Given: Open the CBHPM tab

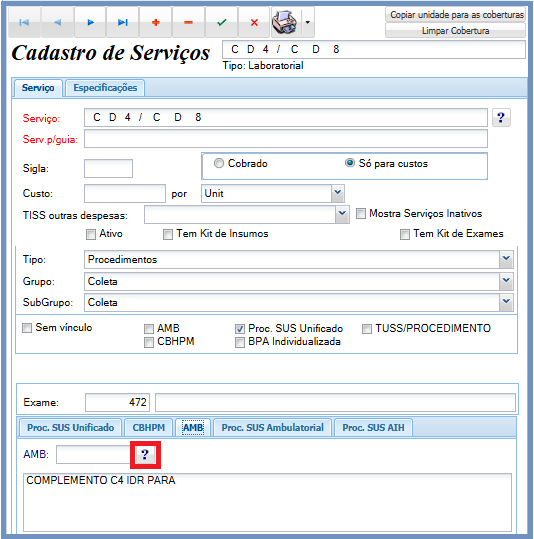Looking at the screenshot, I should pos(149,427).
